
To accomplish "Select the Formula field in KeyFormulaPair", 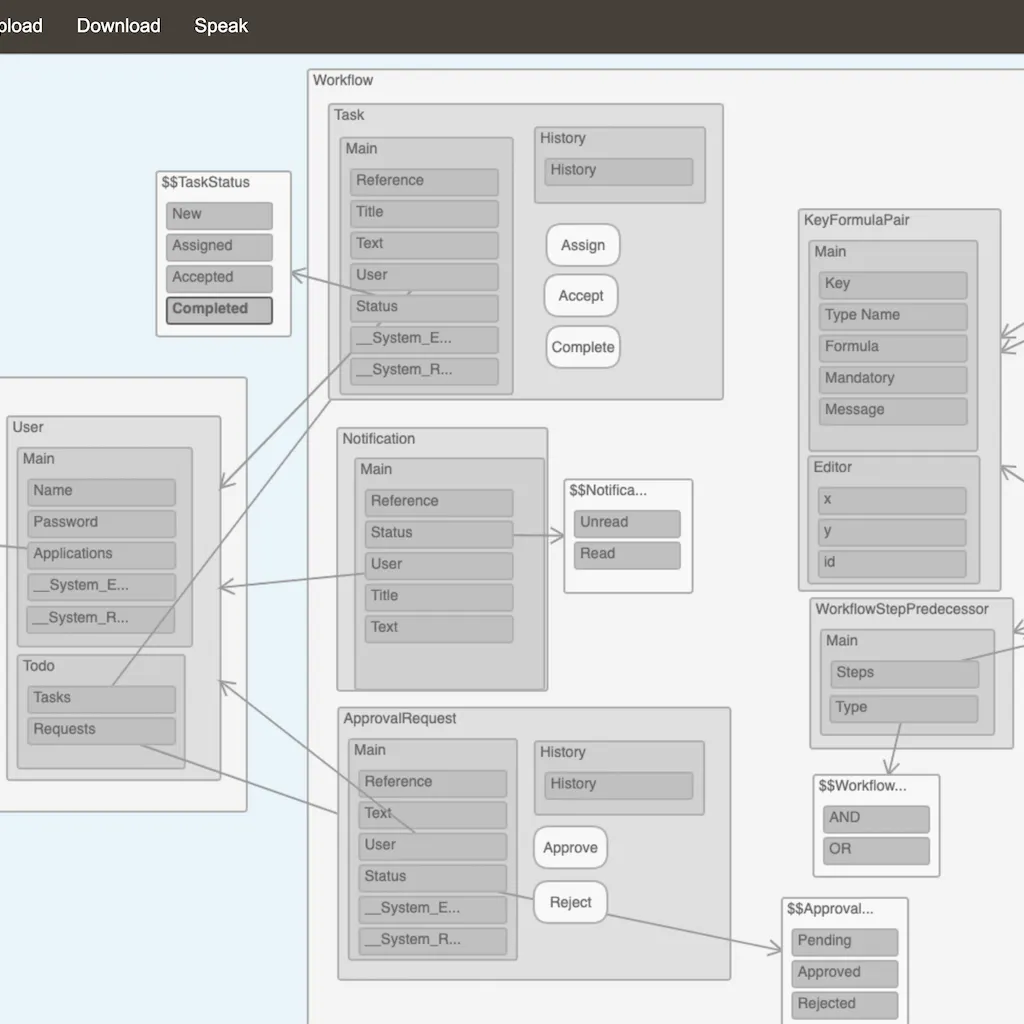I will [x=892, y=347].
